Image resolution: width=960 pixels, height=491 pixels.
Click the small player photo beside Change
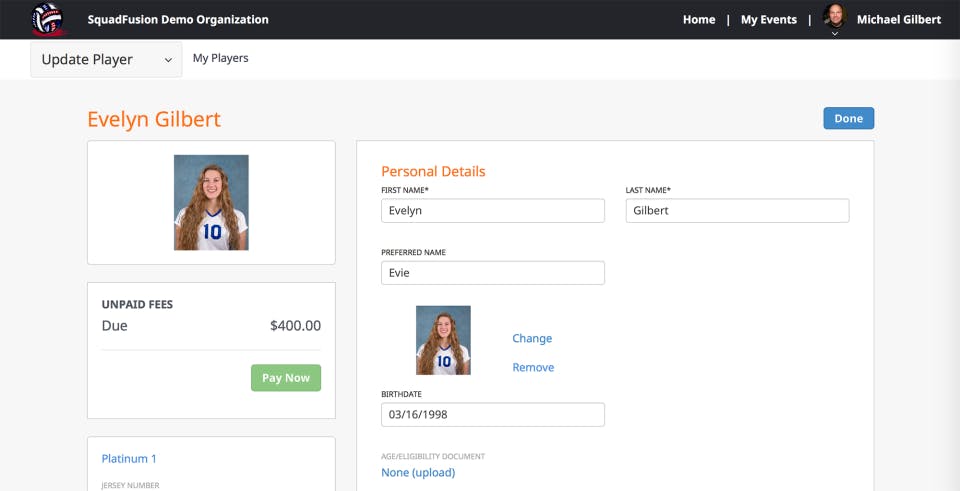(443, 340)
